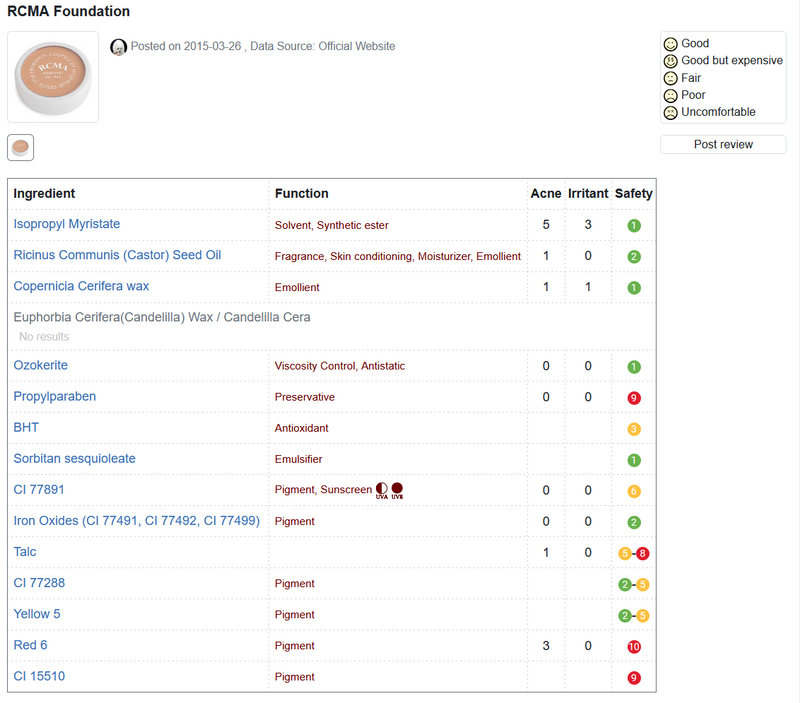
Task: Click the Antioxidant function text
Action: [302, 429]
